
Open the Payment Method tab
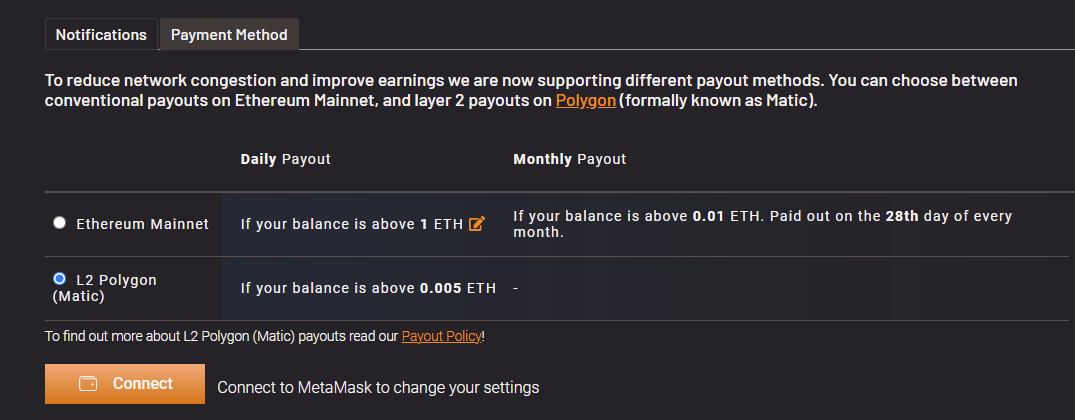229,35
